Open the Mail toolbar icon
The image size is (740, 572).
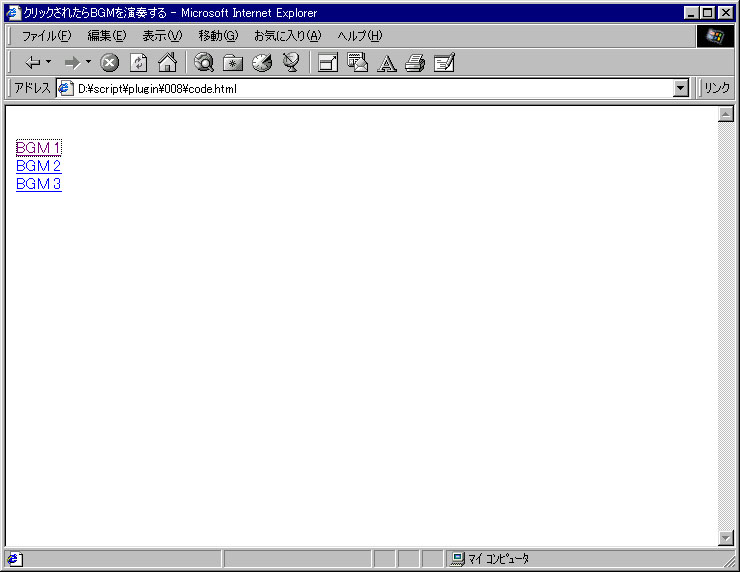coord(357,62)
